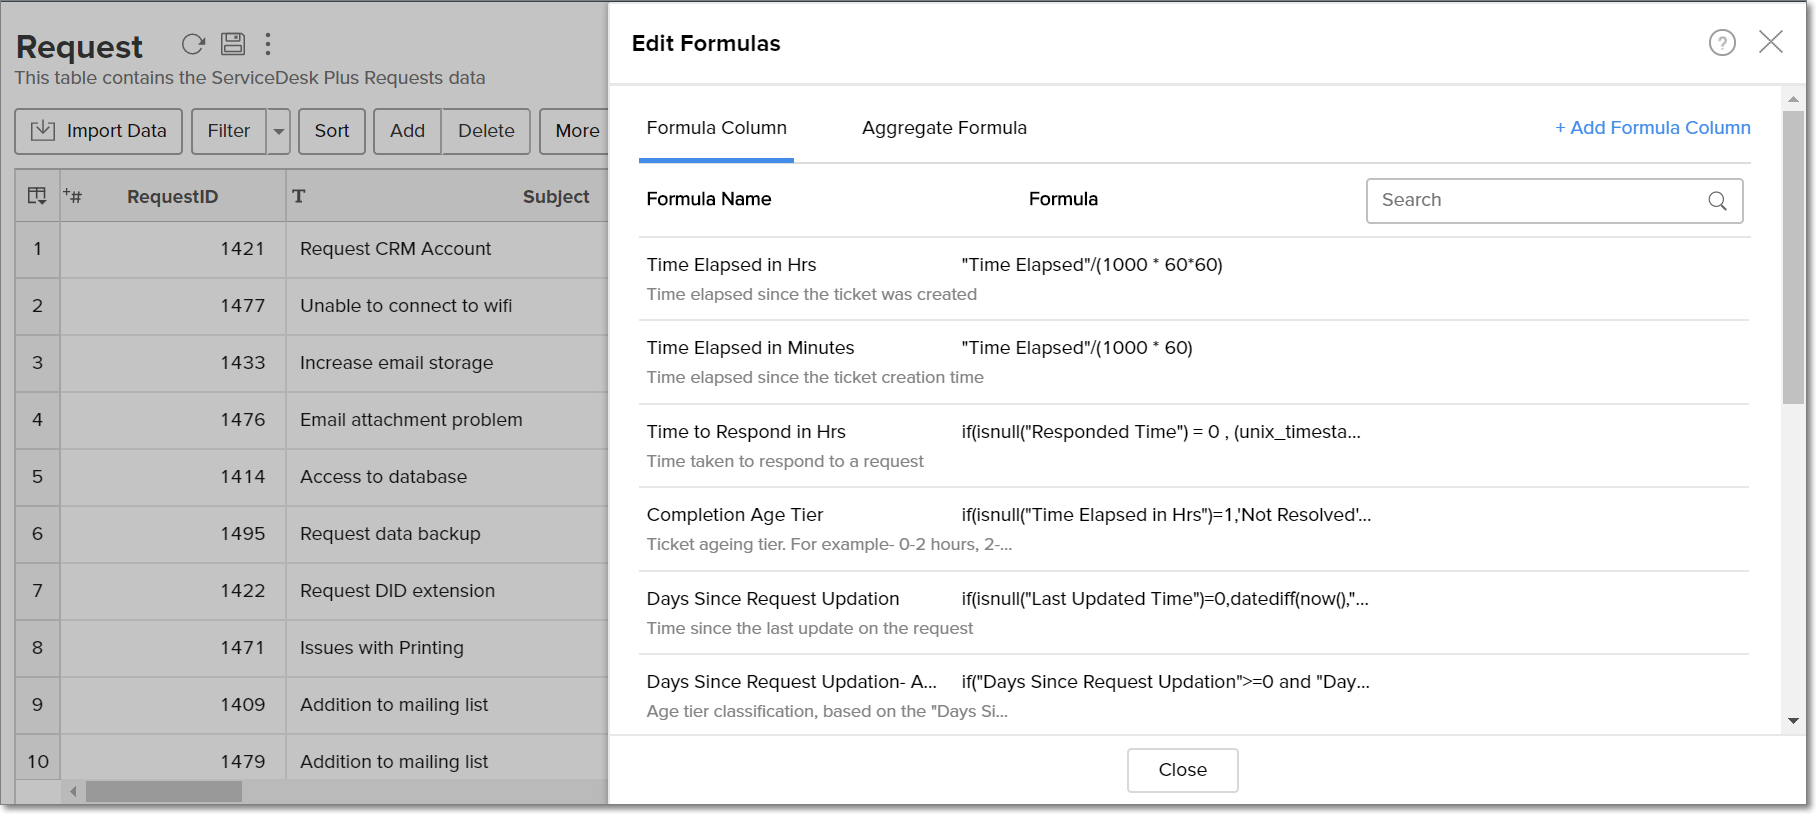The height and width of the screenshot is (814, 1816).
Task: Click the Sort button
Action: coord(332,131)
